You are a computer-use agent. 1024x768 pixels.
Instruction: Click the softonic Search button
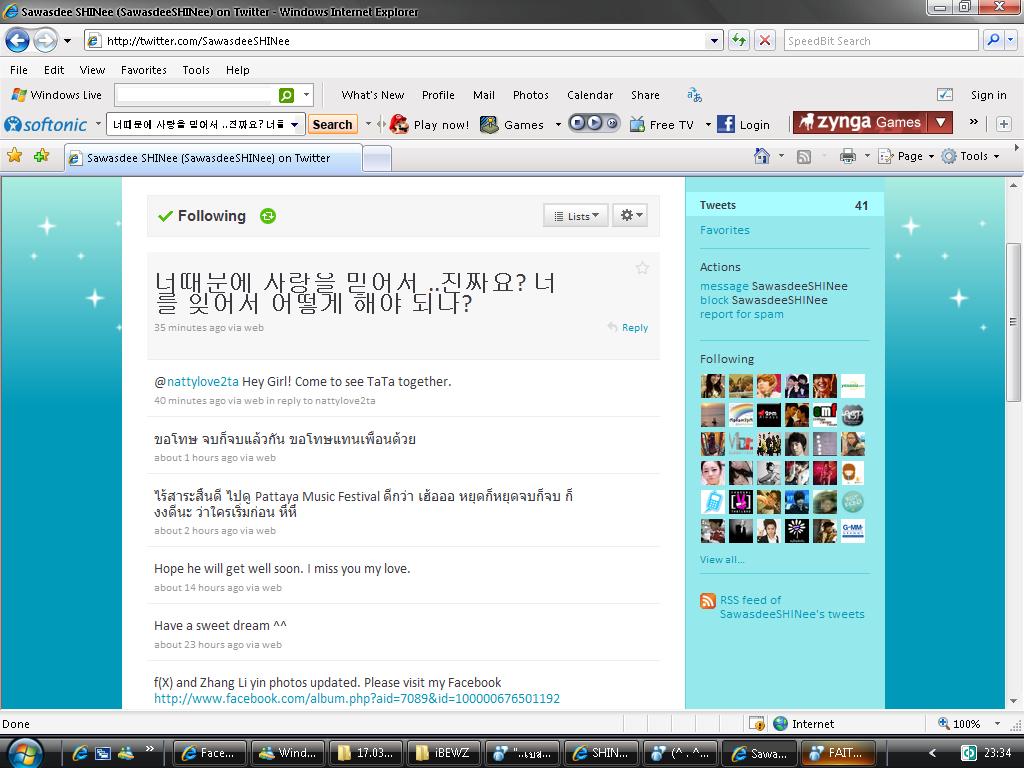(332, 124)
